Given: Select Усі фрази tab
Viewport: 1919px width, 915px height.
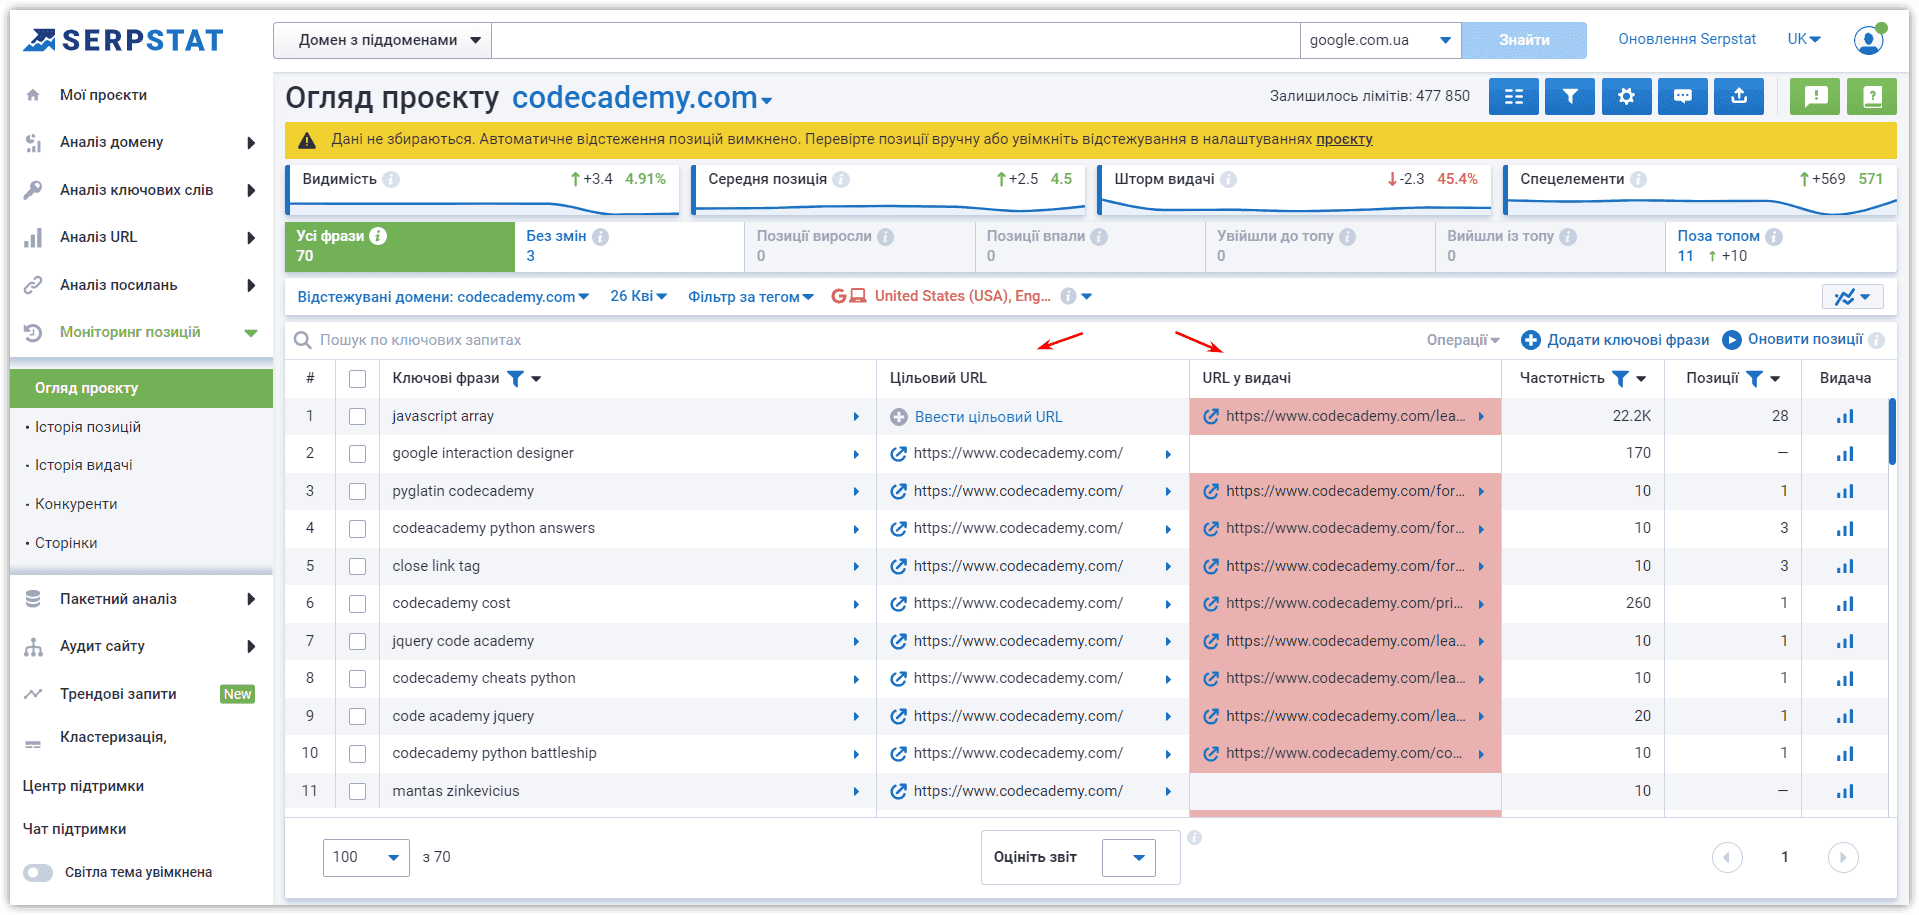Looking at the screenshot, I should coord(399,246).
